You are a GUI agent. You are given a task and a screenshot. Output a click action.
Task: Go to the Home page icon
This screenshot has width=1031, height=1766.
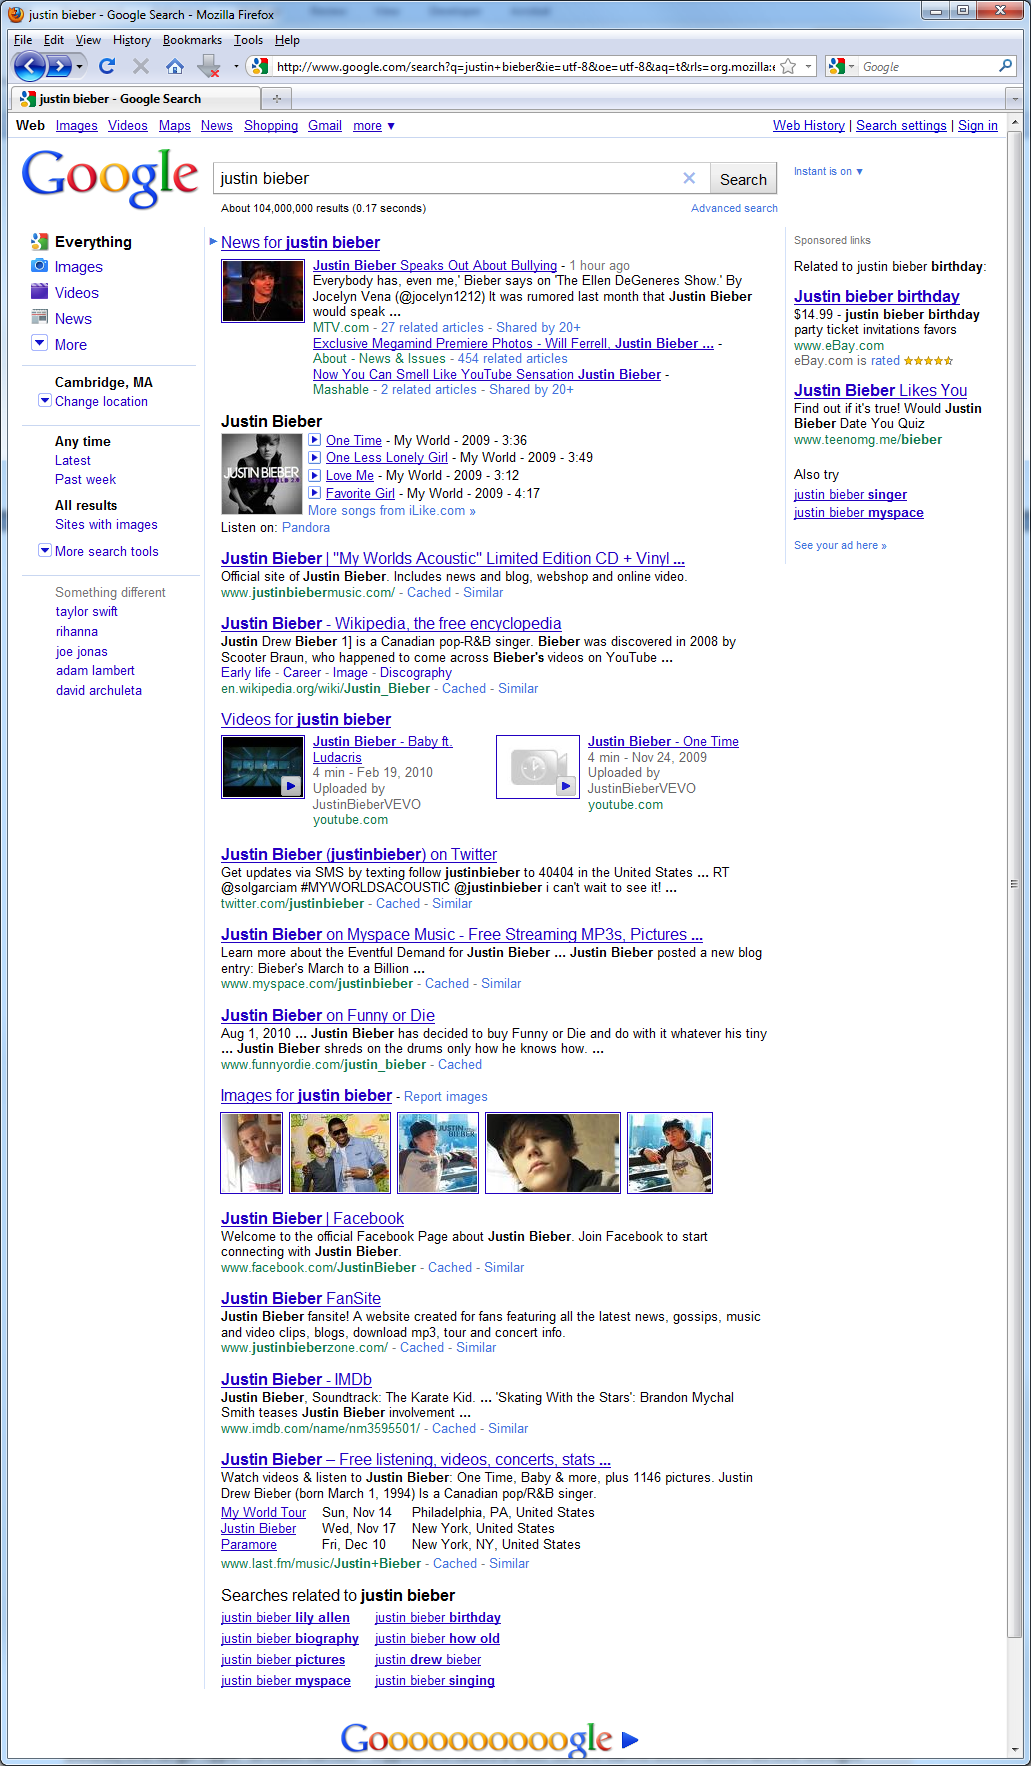(174, 66)
